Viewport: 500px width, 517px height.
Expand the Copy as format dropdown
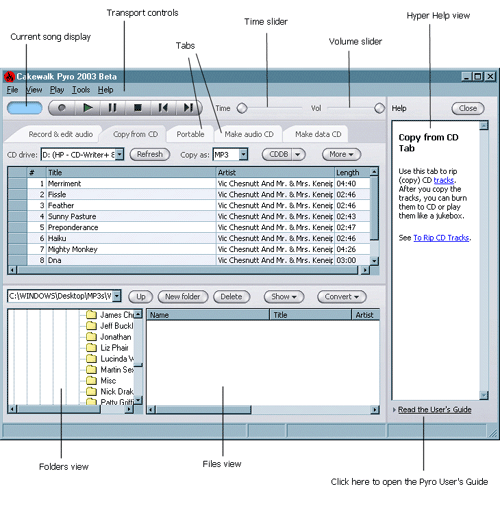(x=243, y=155)
